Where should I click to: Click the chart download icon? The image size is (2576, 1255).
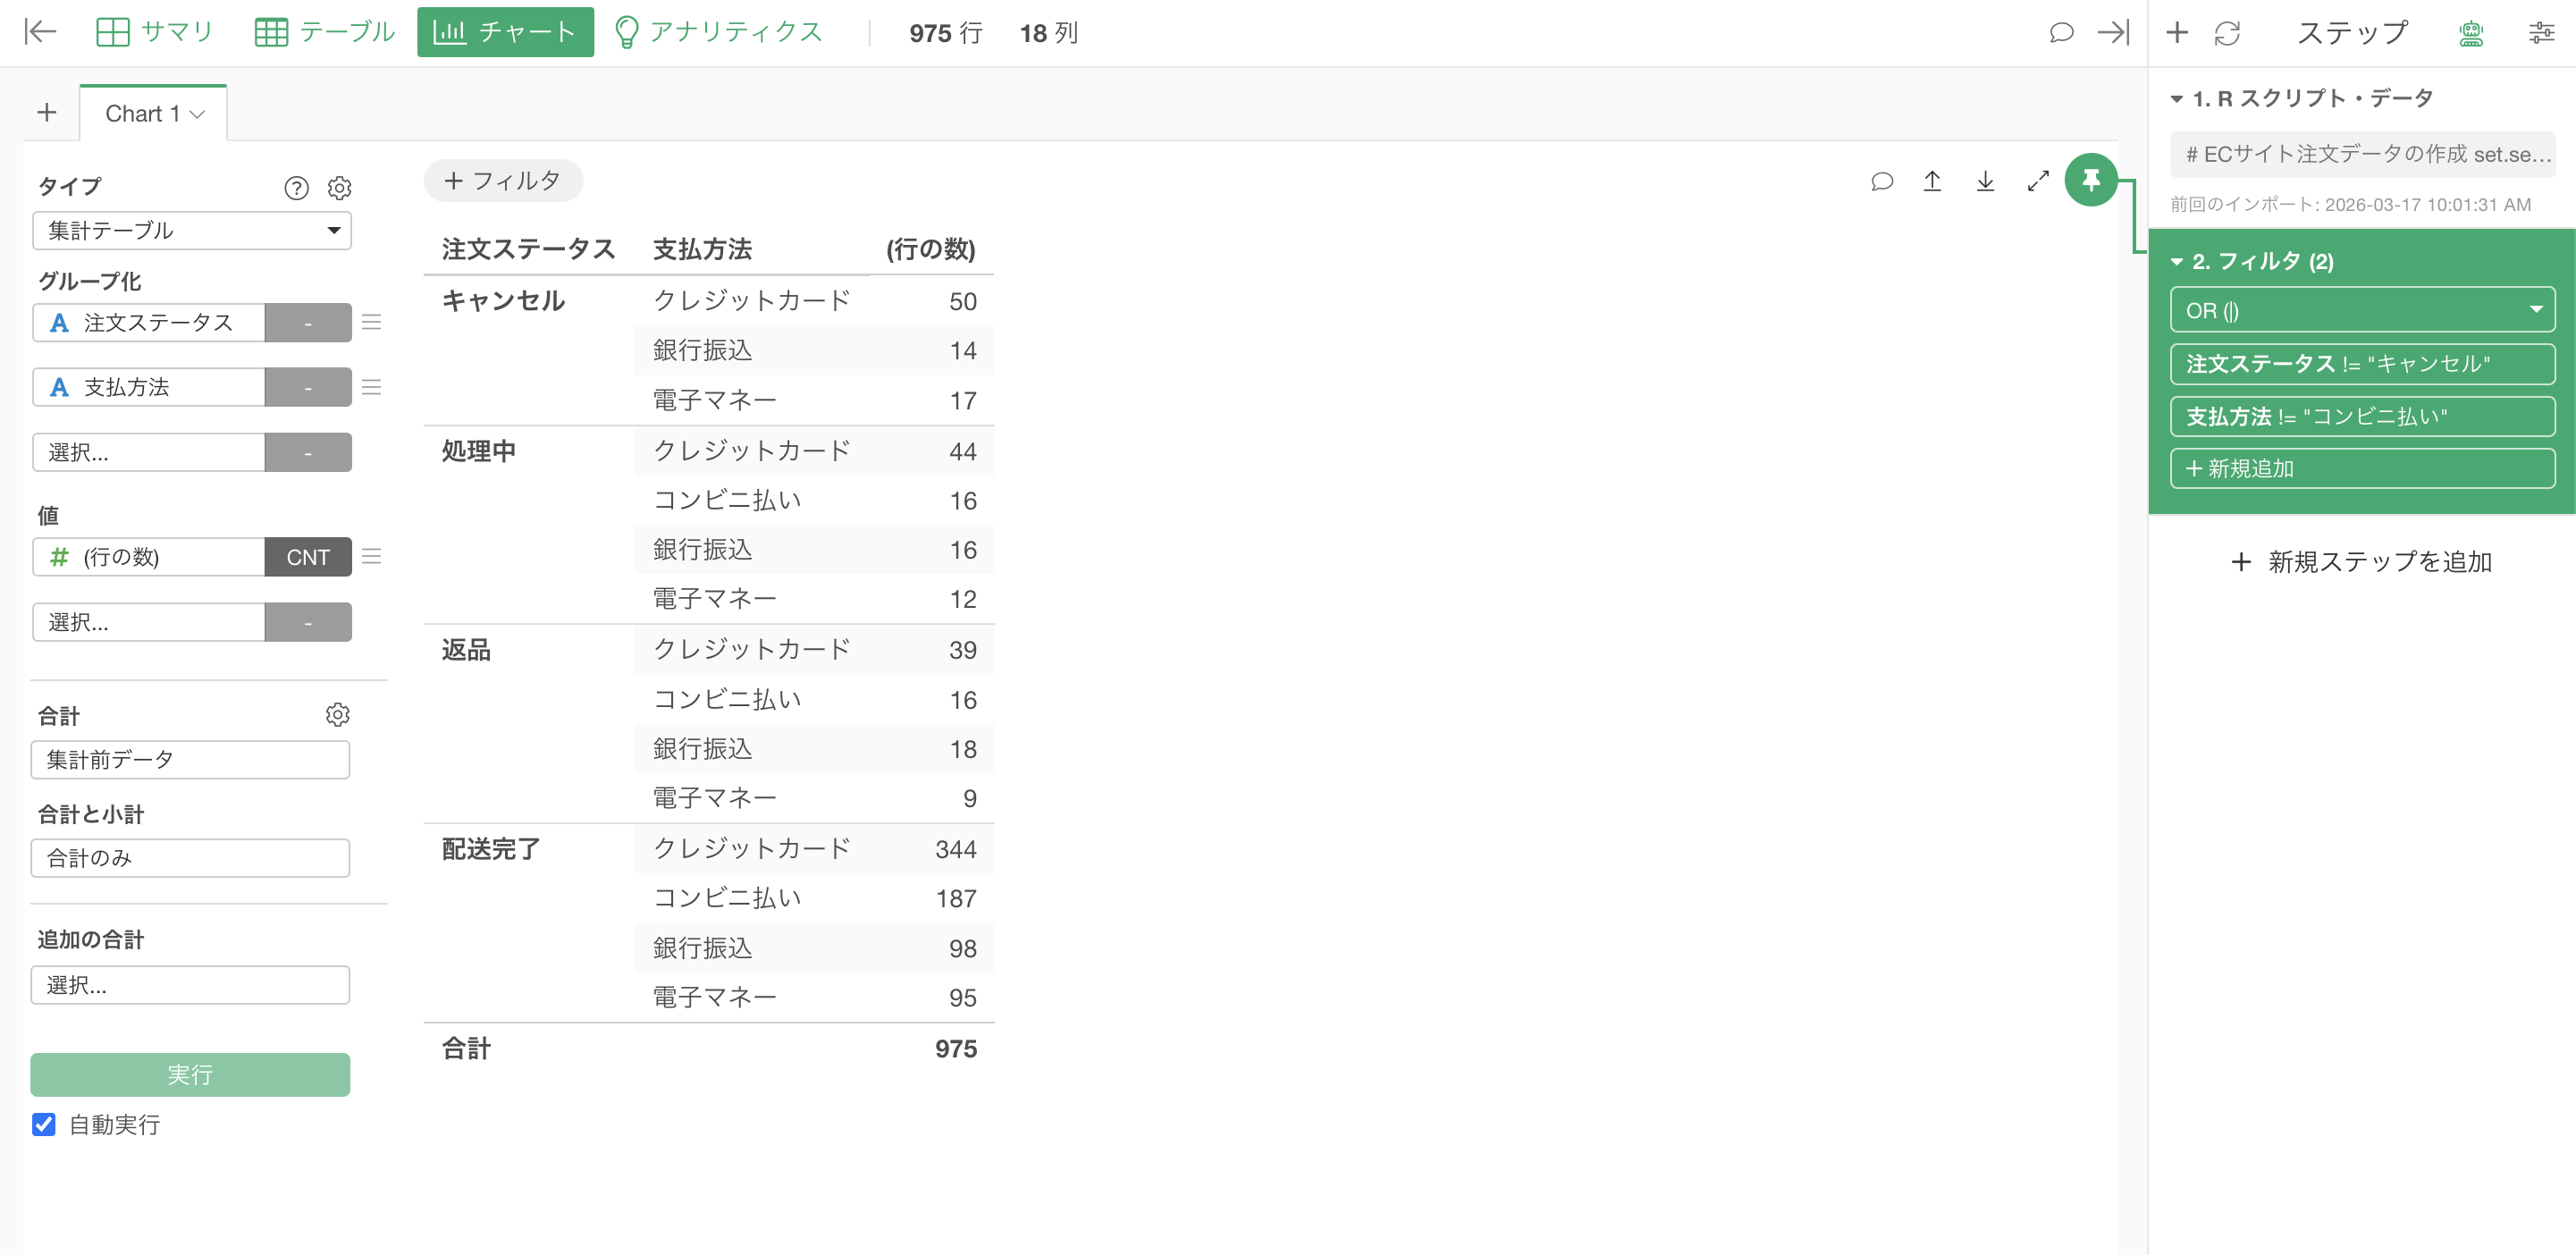(x=1985, y=181)
